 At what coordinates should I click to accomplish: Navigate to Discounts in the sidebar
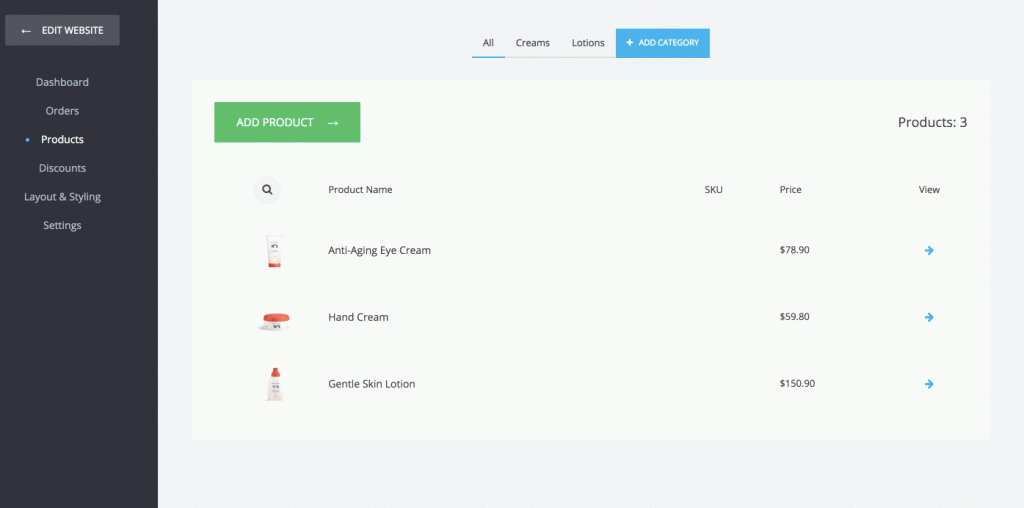tap(62, 168)
